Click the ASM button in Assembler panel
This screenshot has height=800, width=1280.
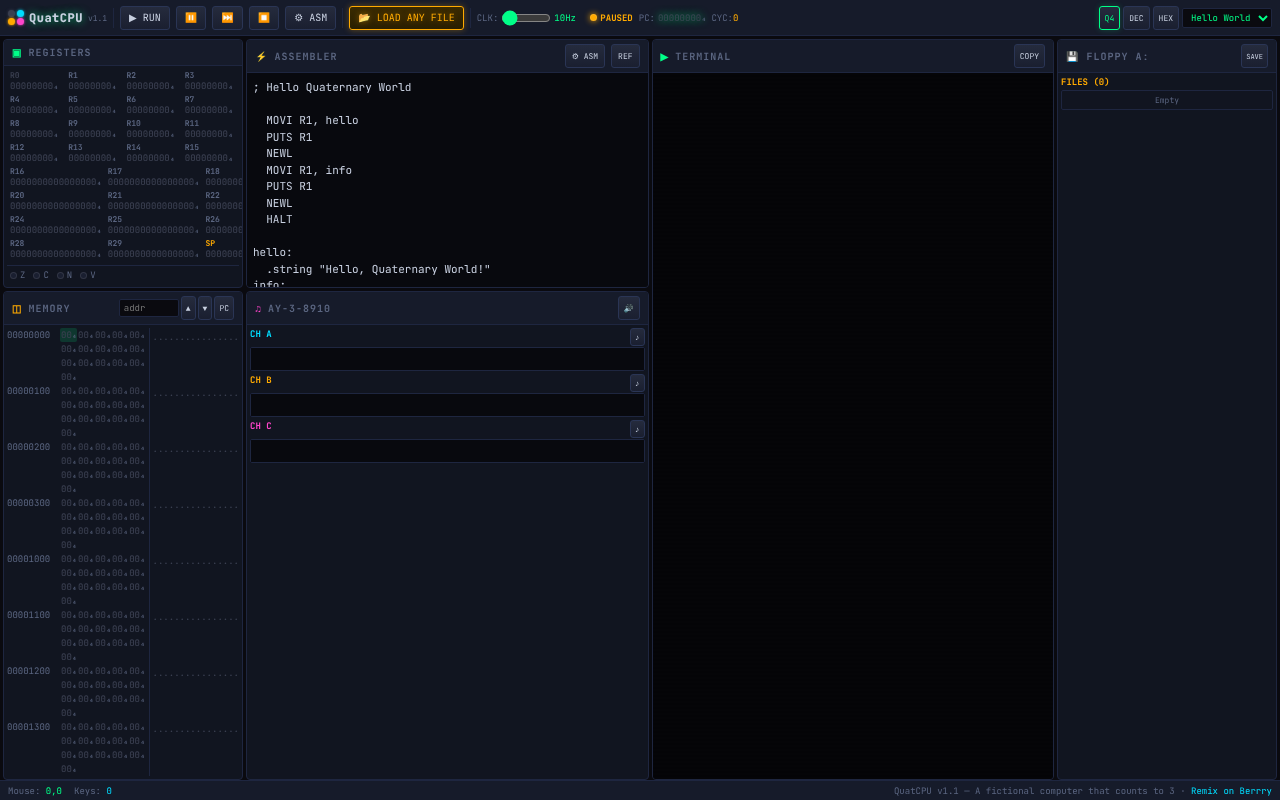point(585,56)
